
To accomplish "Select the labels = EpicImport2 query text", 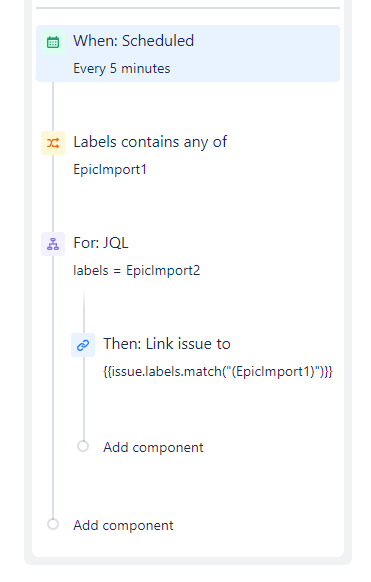I will coord(137,271).
